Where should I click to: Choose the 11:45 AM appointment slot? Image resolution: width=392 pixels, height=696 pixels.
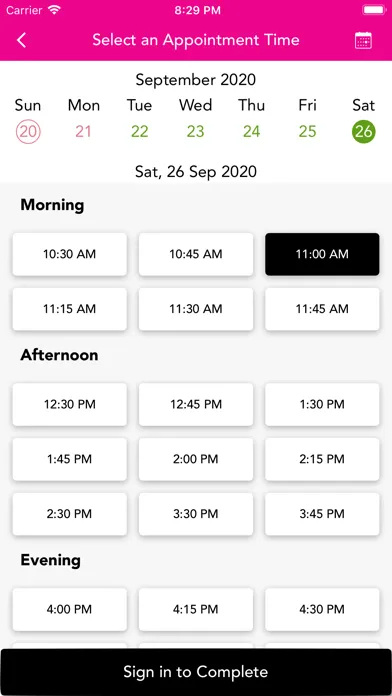tap(322, 309)
